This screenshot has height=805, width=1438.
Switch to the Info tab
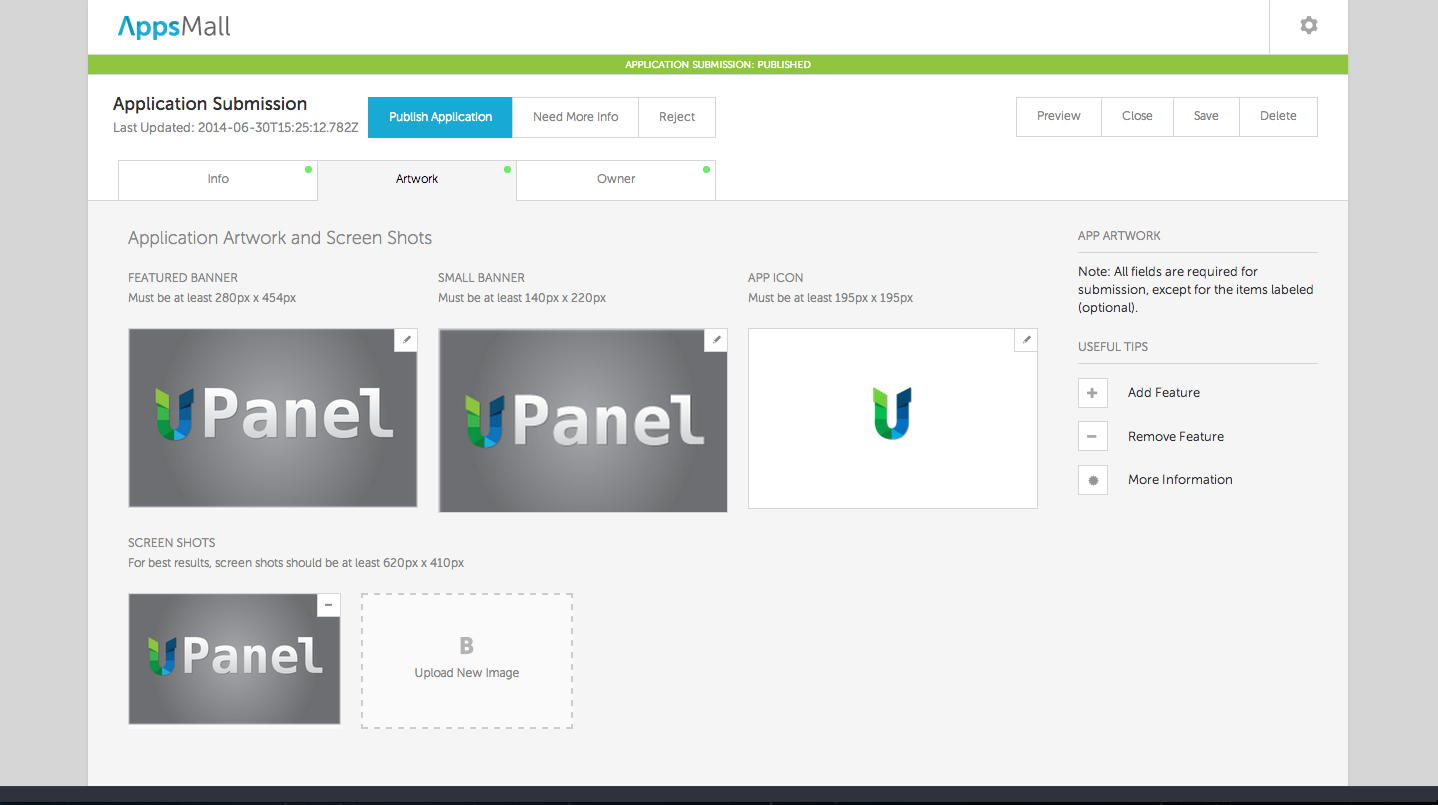click(x=218, y=180)
